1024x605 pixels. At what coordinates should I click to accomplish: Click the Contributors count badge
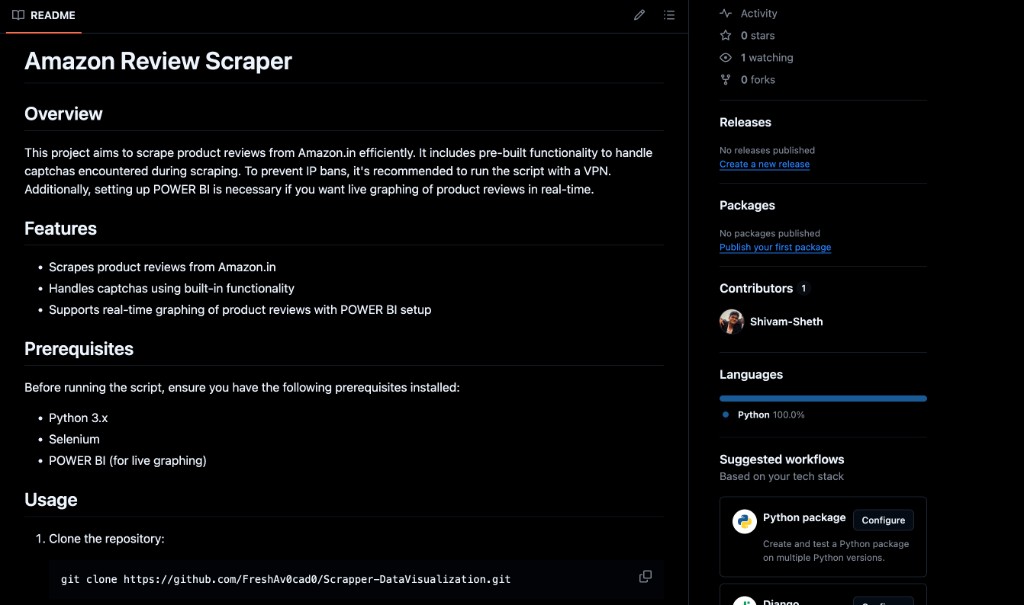coord(803,288)
